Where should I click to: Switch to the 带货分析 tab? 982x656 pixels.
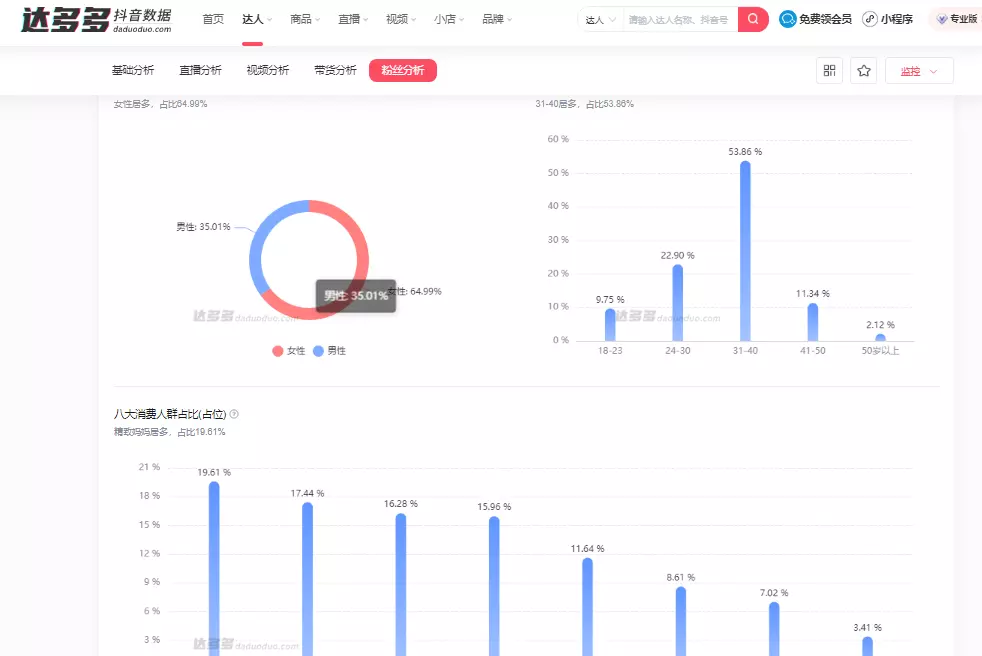pos(335,70)
